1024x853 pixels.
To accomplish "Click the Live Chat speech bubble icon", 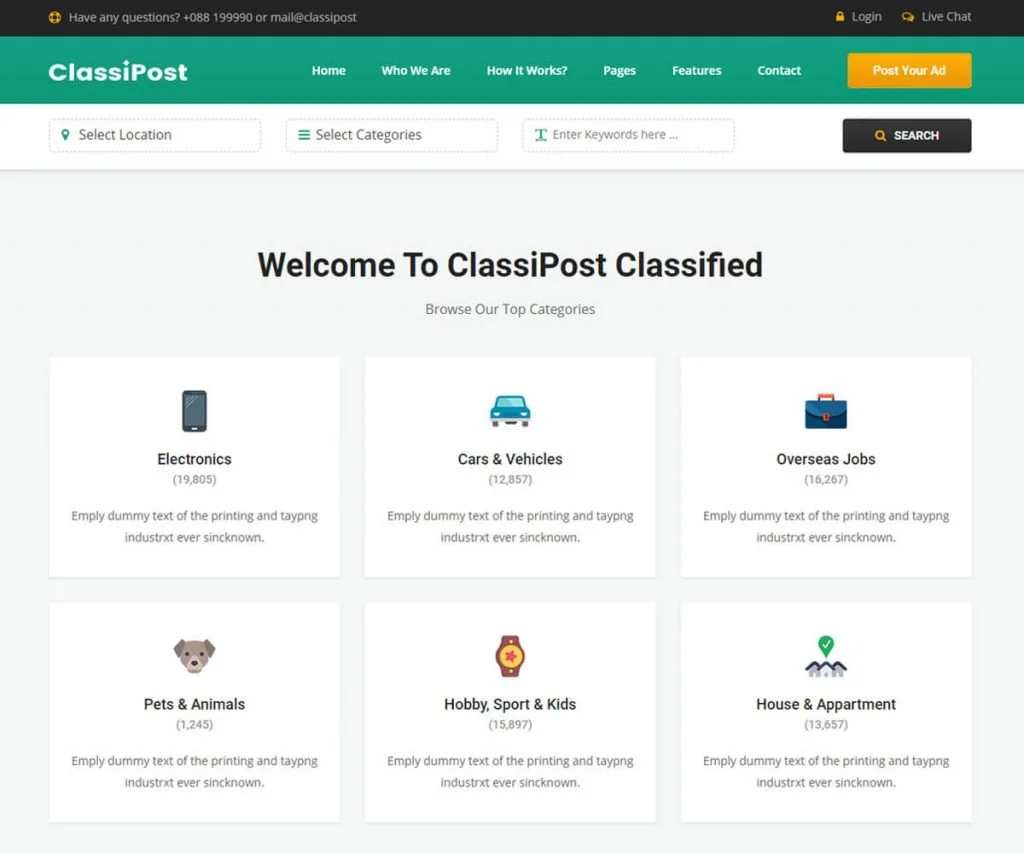I will coord(908,17).
